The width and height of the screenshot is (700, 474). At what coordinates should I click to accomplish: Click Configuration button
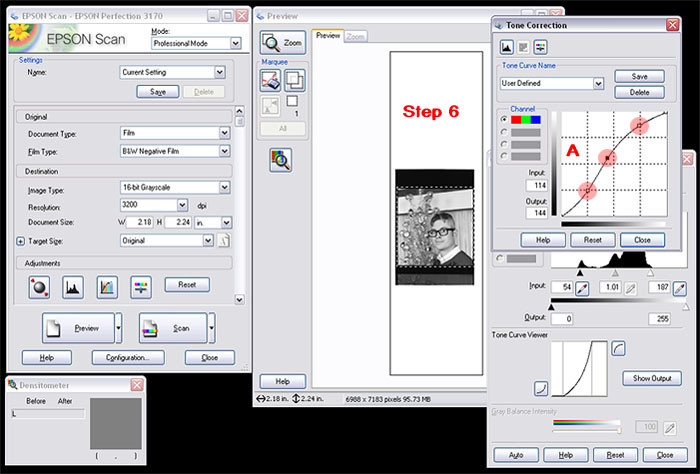pyautogui.click(x=128, y=358)
